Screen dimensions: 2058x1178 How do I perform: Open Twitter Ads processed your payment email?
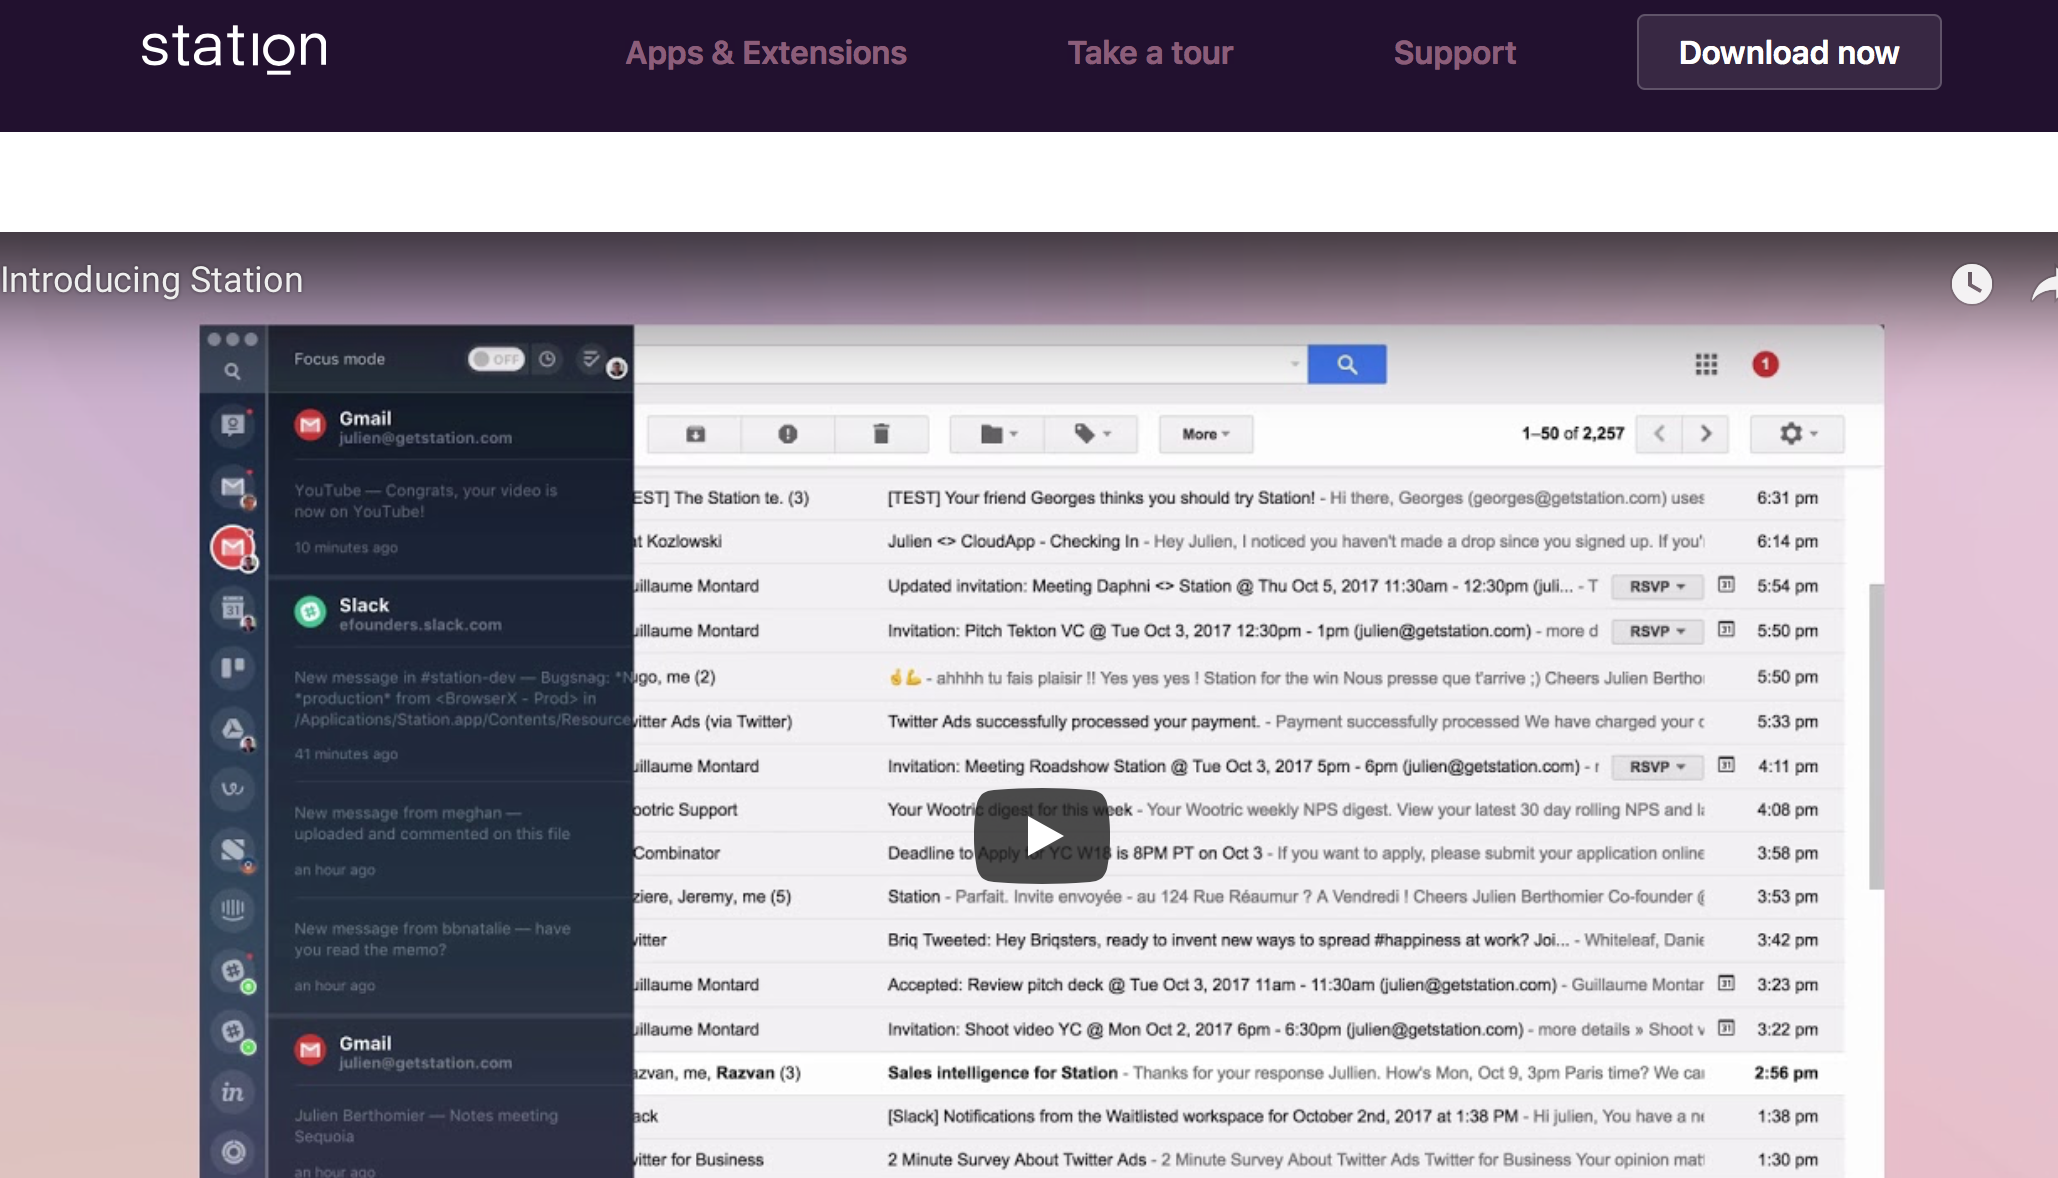(1238, 722)
